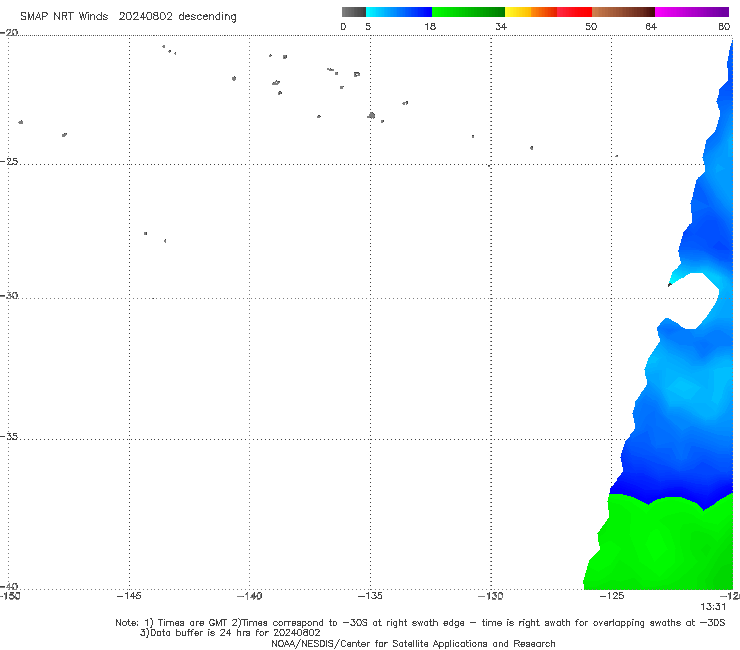Screen dimensions: 740x650
Task: Click the swath time stamp '13:31'
Action: pyautogui.click(x=713, y=607)
